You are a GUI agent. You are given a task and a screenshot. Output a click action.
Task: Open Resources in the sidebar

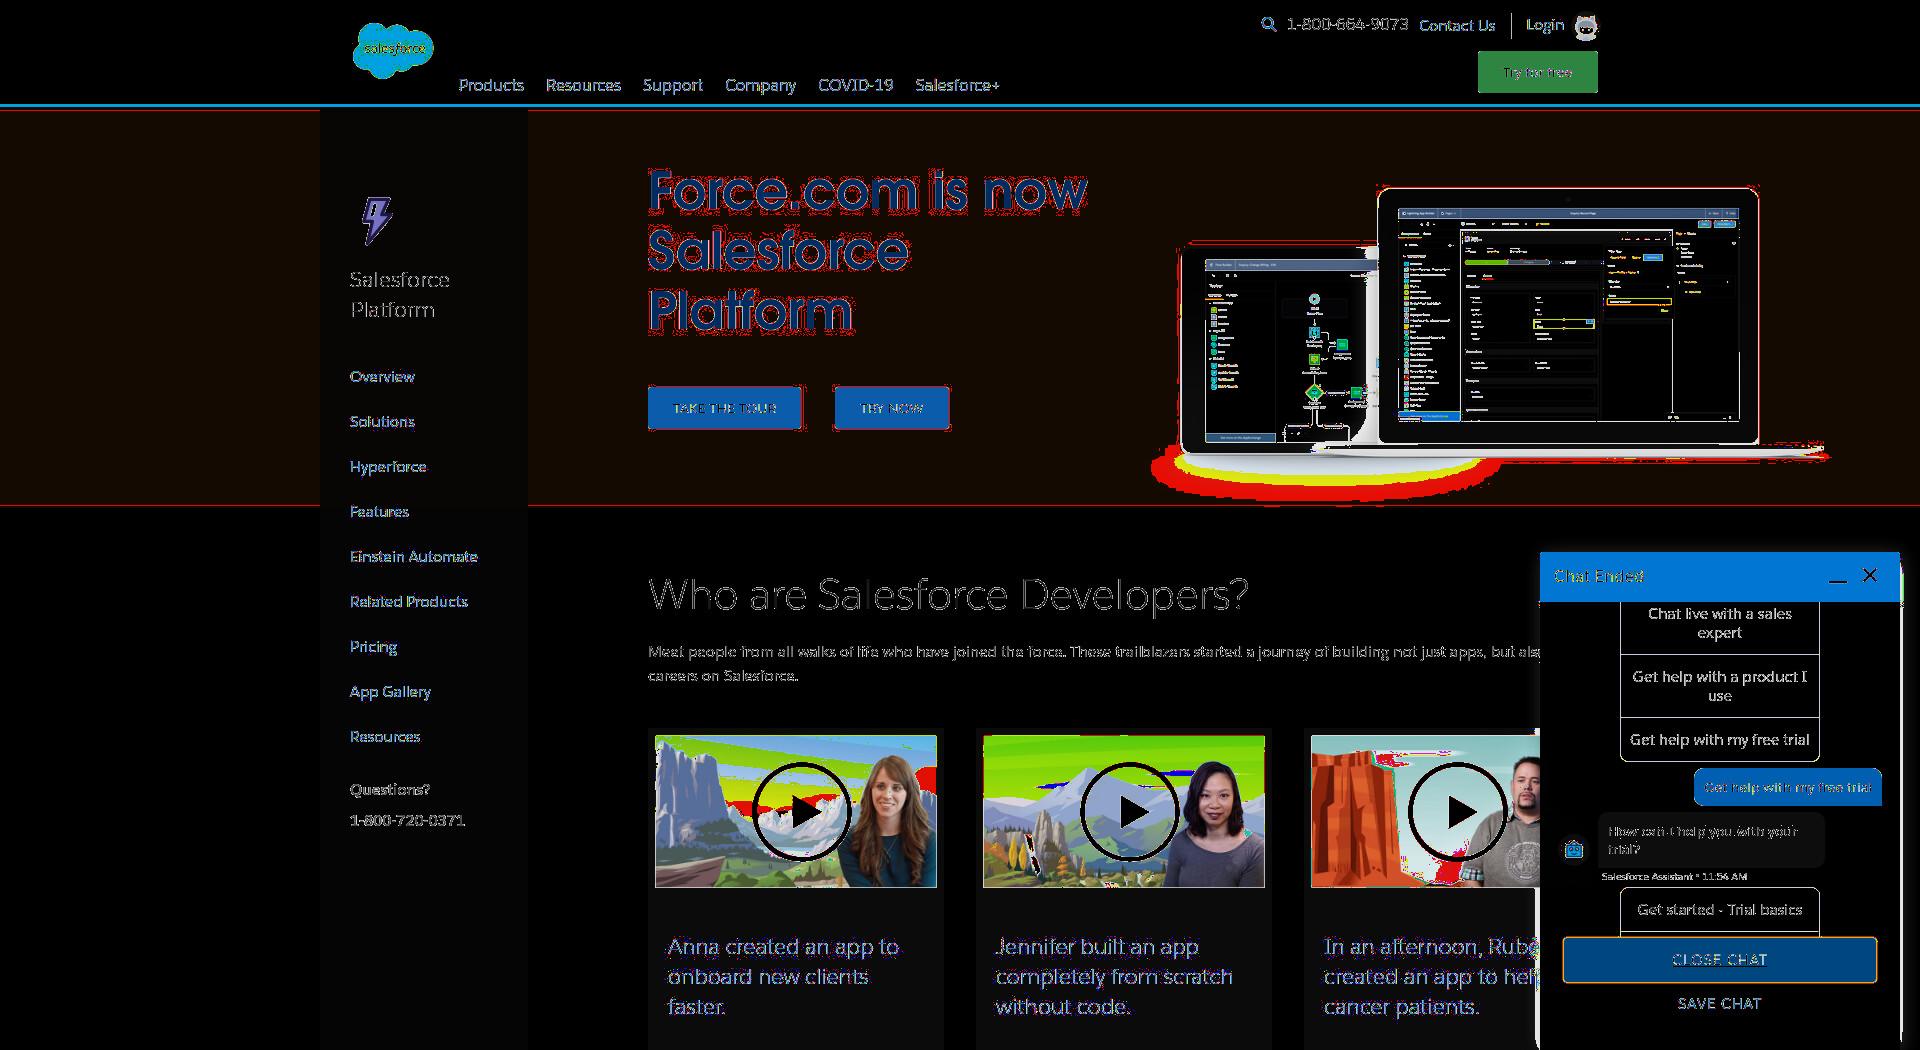(385, 736)
